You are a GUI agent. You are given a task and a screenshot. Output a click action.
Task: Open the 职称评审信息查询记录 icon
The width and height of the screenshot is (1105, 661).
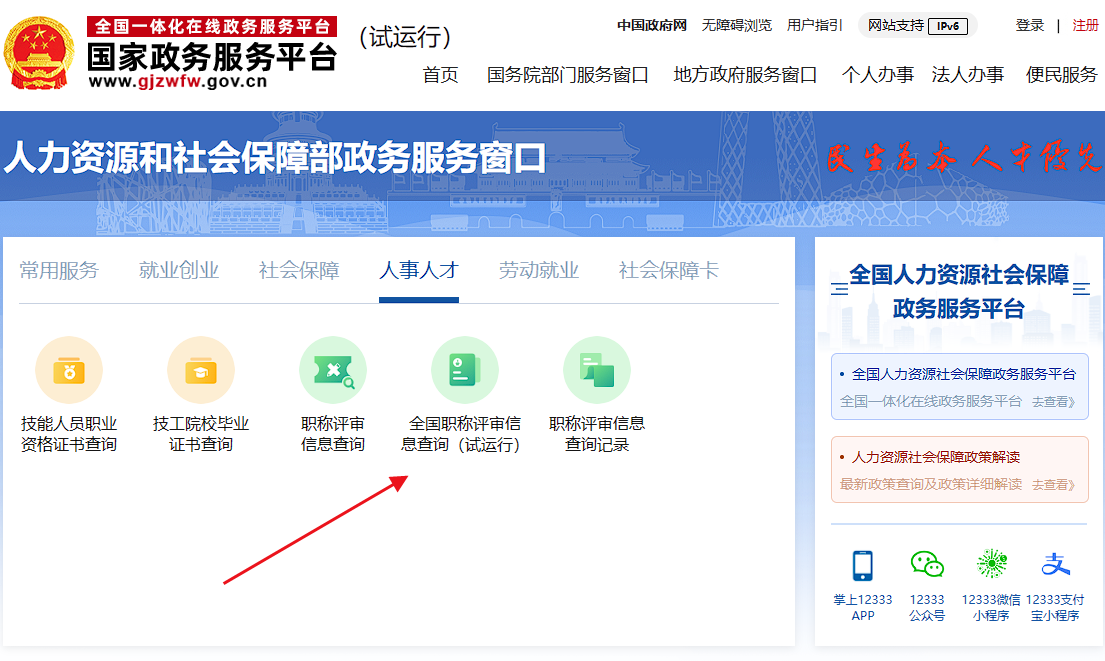[597, 369]
